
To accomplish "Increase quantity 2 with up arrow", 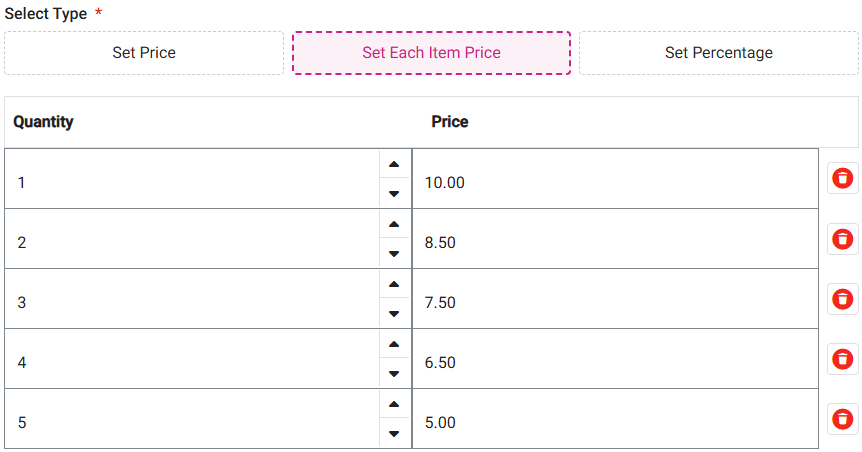I will pyautogui.click(x=394, y=224).
